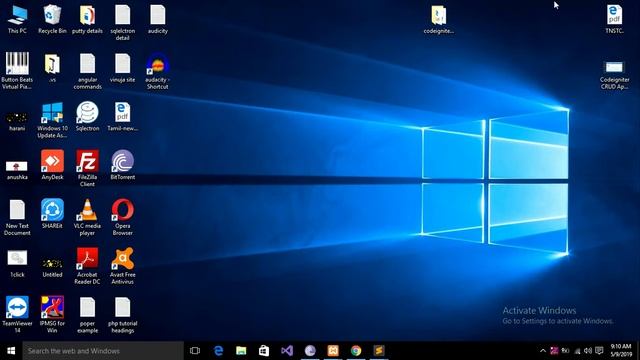
Task: Select the php tutorial headings file
Action: 122,315
